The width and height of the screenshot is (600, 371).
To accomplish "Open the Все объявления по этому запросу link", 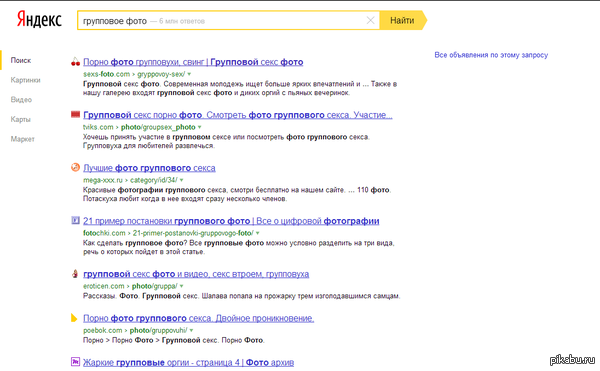I will (491, 55).
